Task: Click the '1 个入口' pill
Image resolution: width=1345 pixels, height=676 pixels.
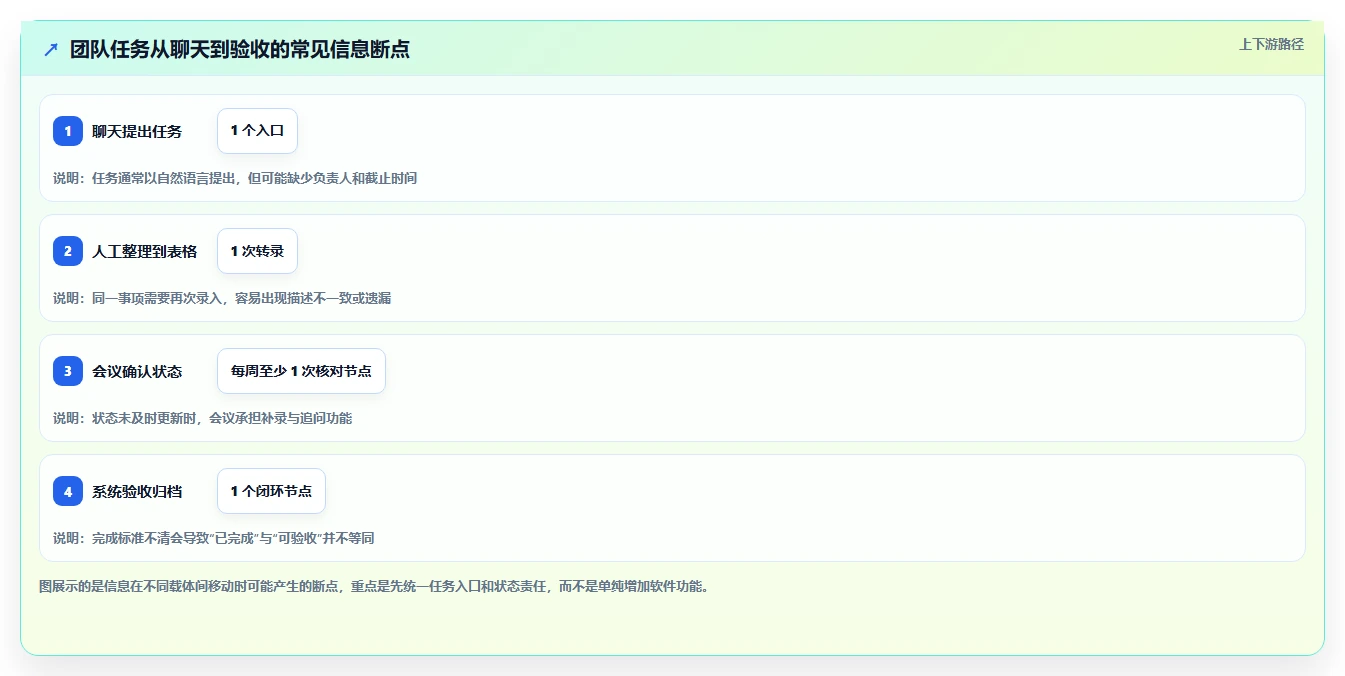Action: (x=257, y=131)
